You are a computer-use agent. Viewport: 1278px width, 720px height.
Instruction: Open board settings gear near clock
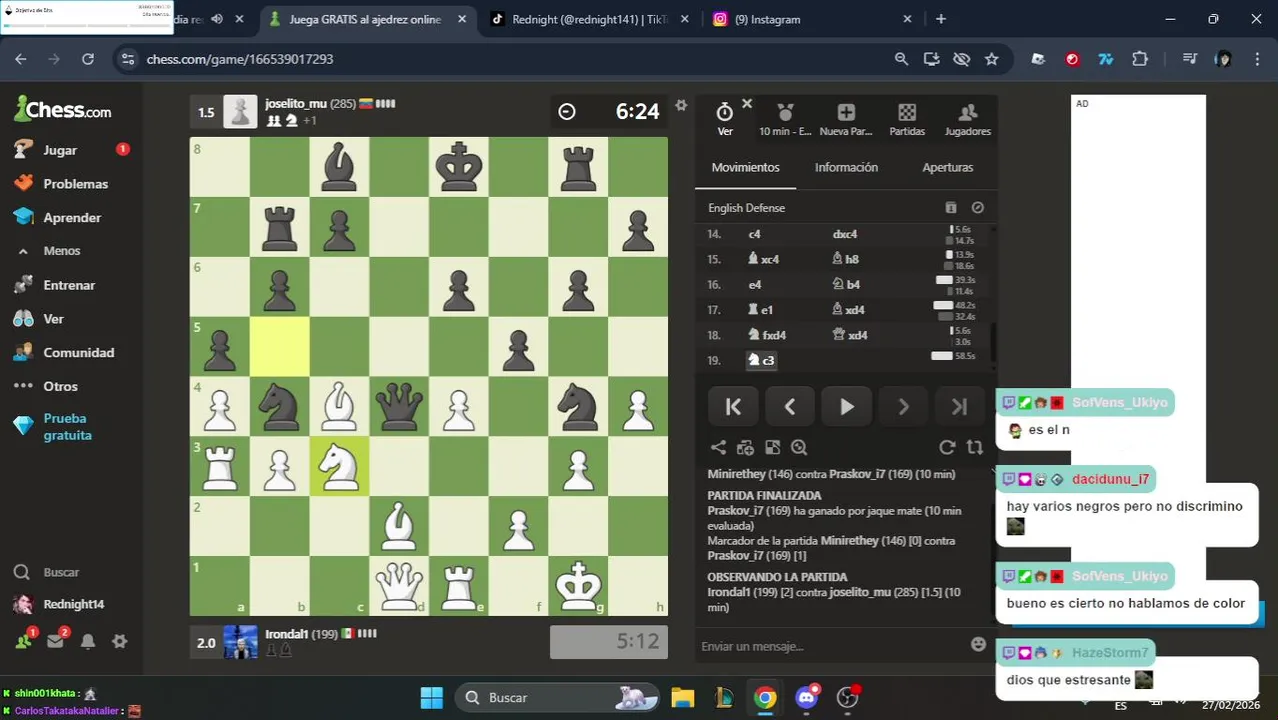click(x=681, y=105)
